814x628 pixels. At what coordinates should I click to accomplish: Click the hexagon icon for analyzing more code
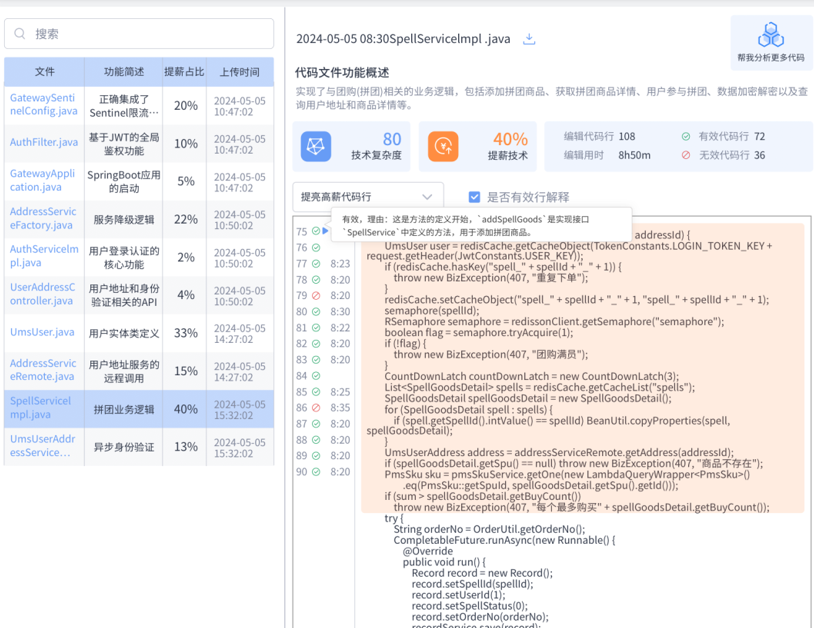coord(770,35)
